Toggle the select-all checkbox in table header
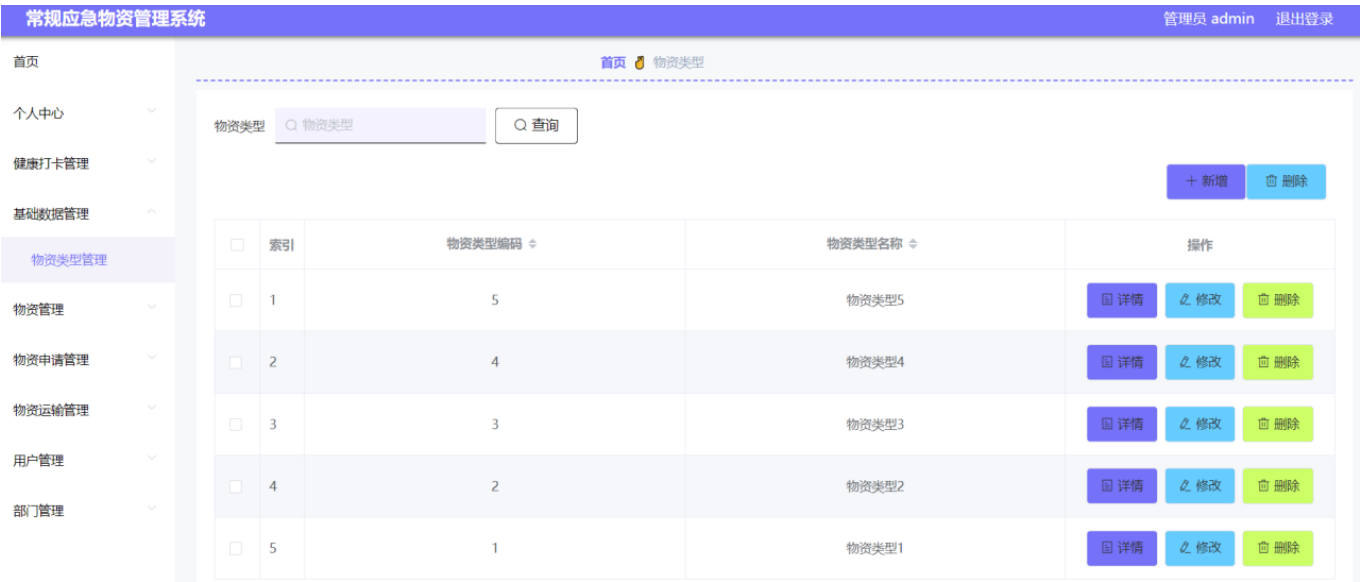This screenshot has height=582, width=1360. coord(237,245)
